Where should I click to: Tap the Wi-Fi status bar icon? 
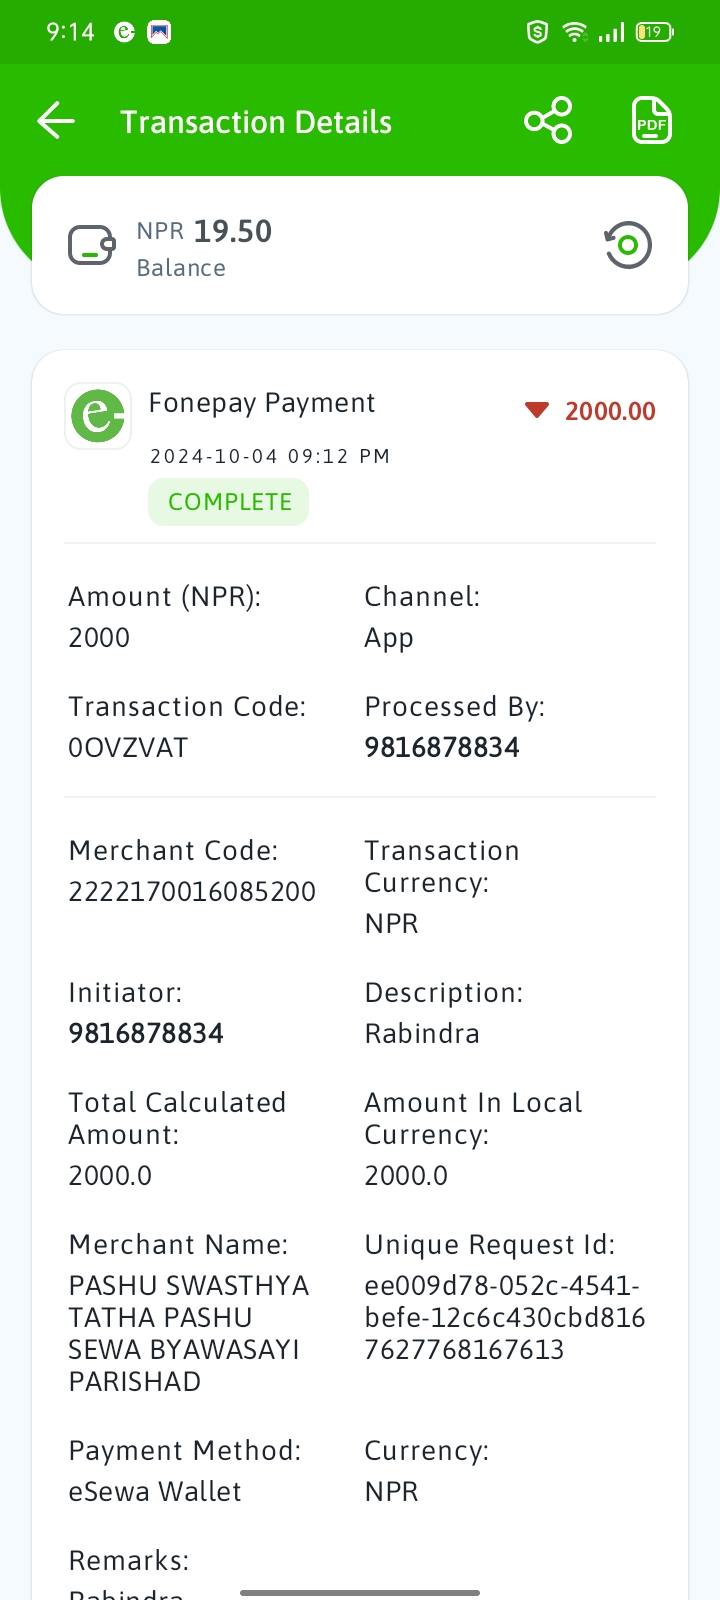point(574,32)
